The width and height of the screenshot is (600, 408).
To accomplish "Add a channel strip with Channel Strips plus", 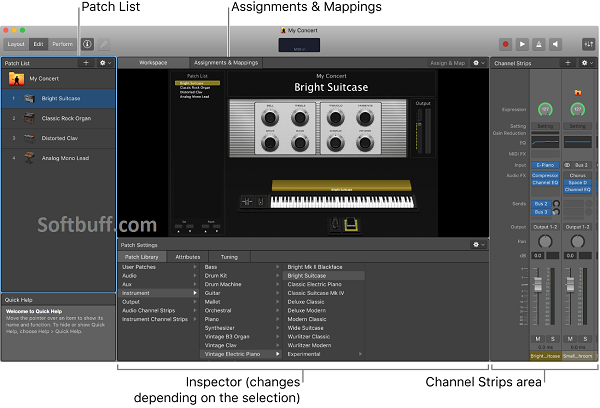I will [568, 63].
